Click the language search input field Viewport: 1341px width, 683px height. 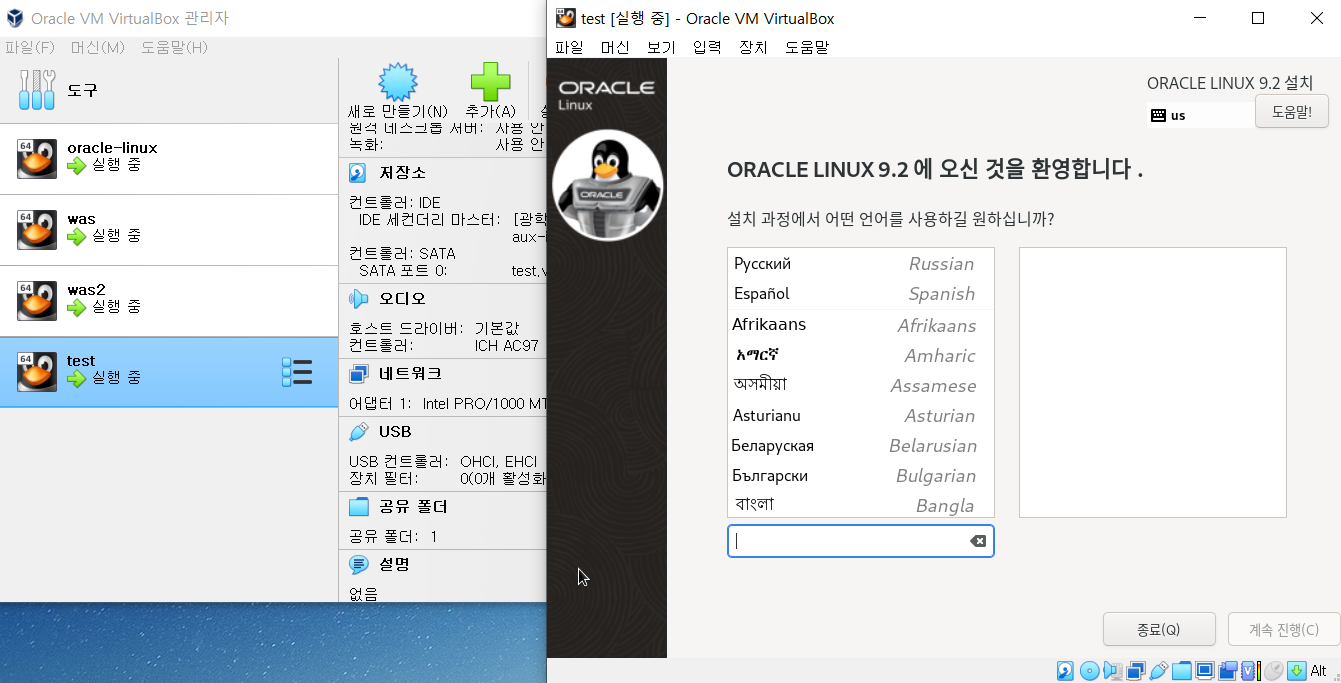point(860,541)
